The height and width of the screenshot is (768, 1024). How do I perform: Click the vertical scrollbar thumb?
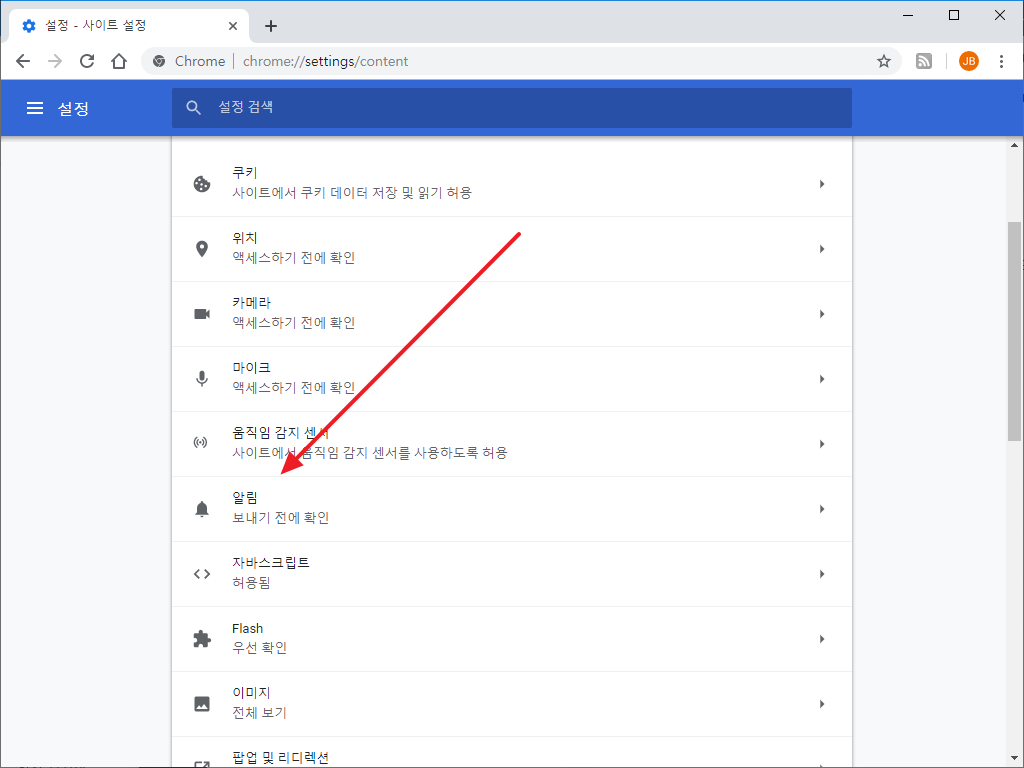click(x=1014, y=331)
